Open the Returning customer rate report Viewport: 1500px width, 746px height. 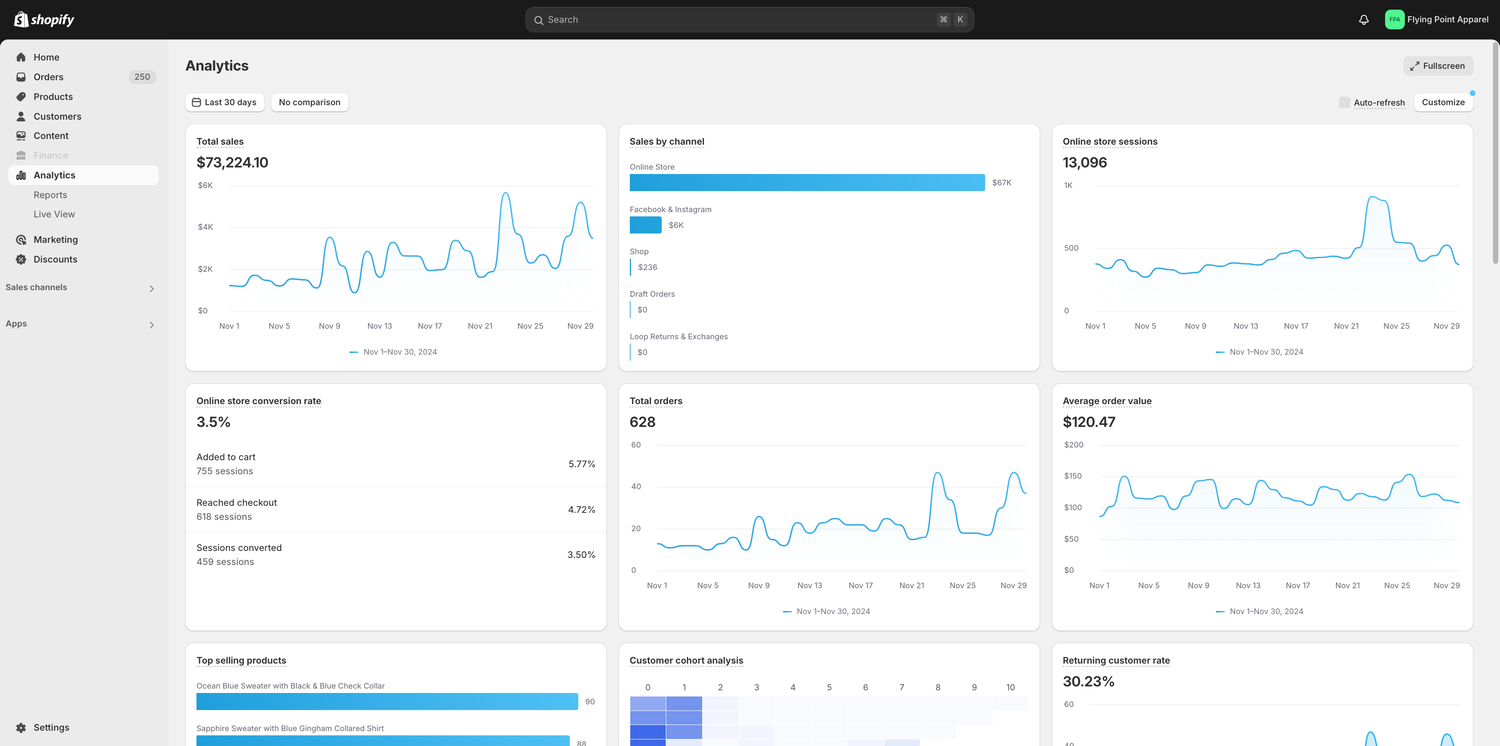point(1116,661)
